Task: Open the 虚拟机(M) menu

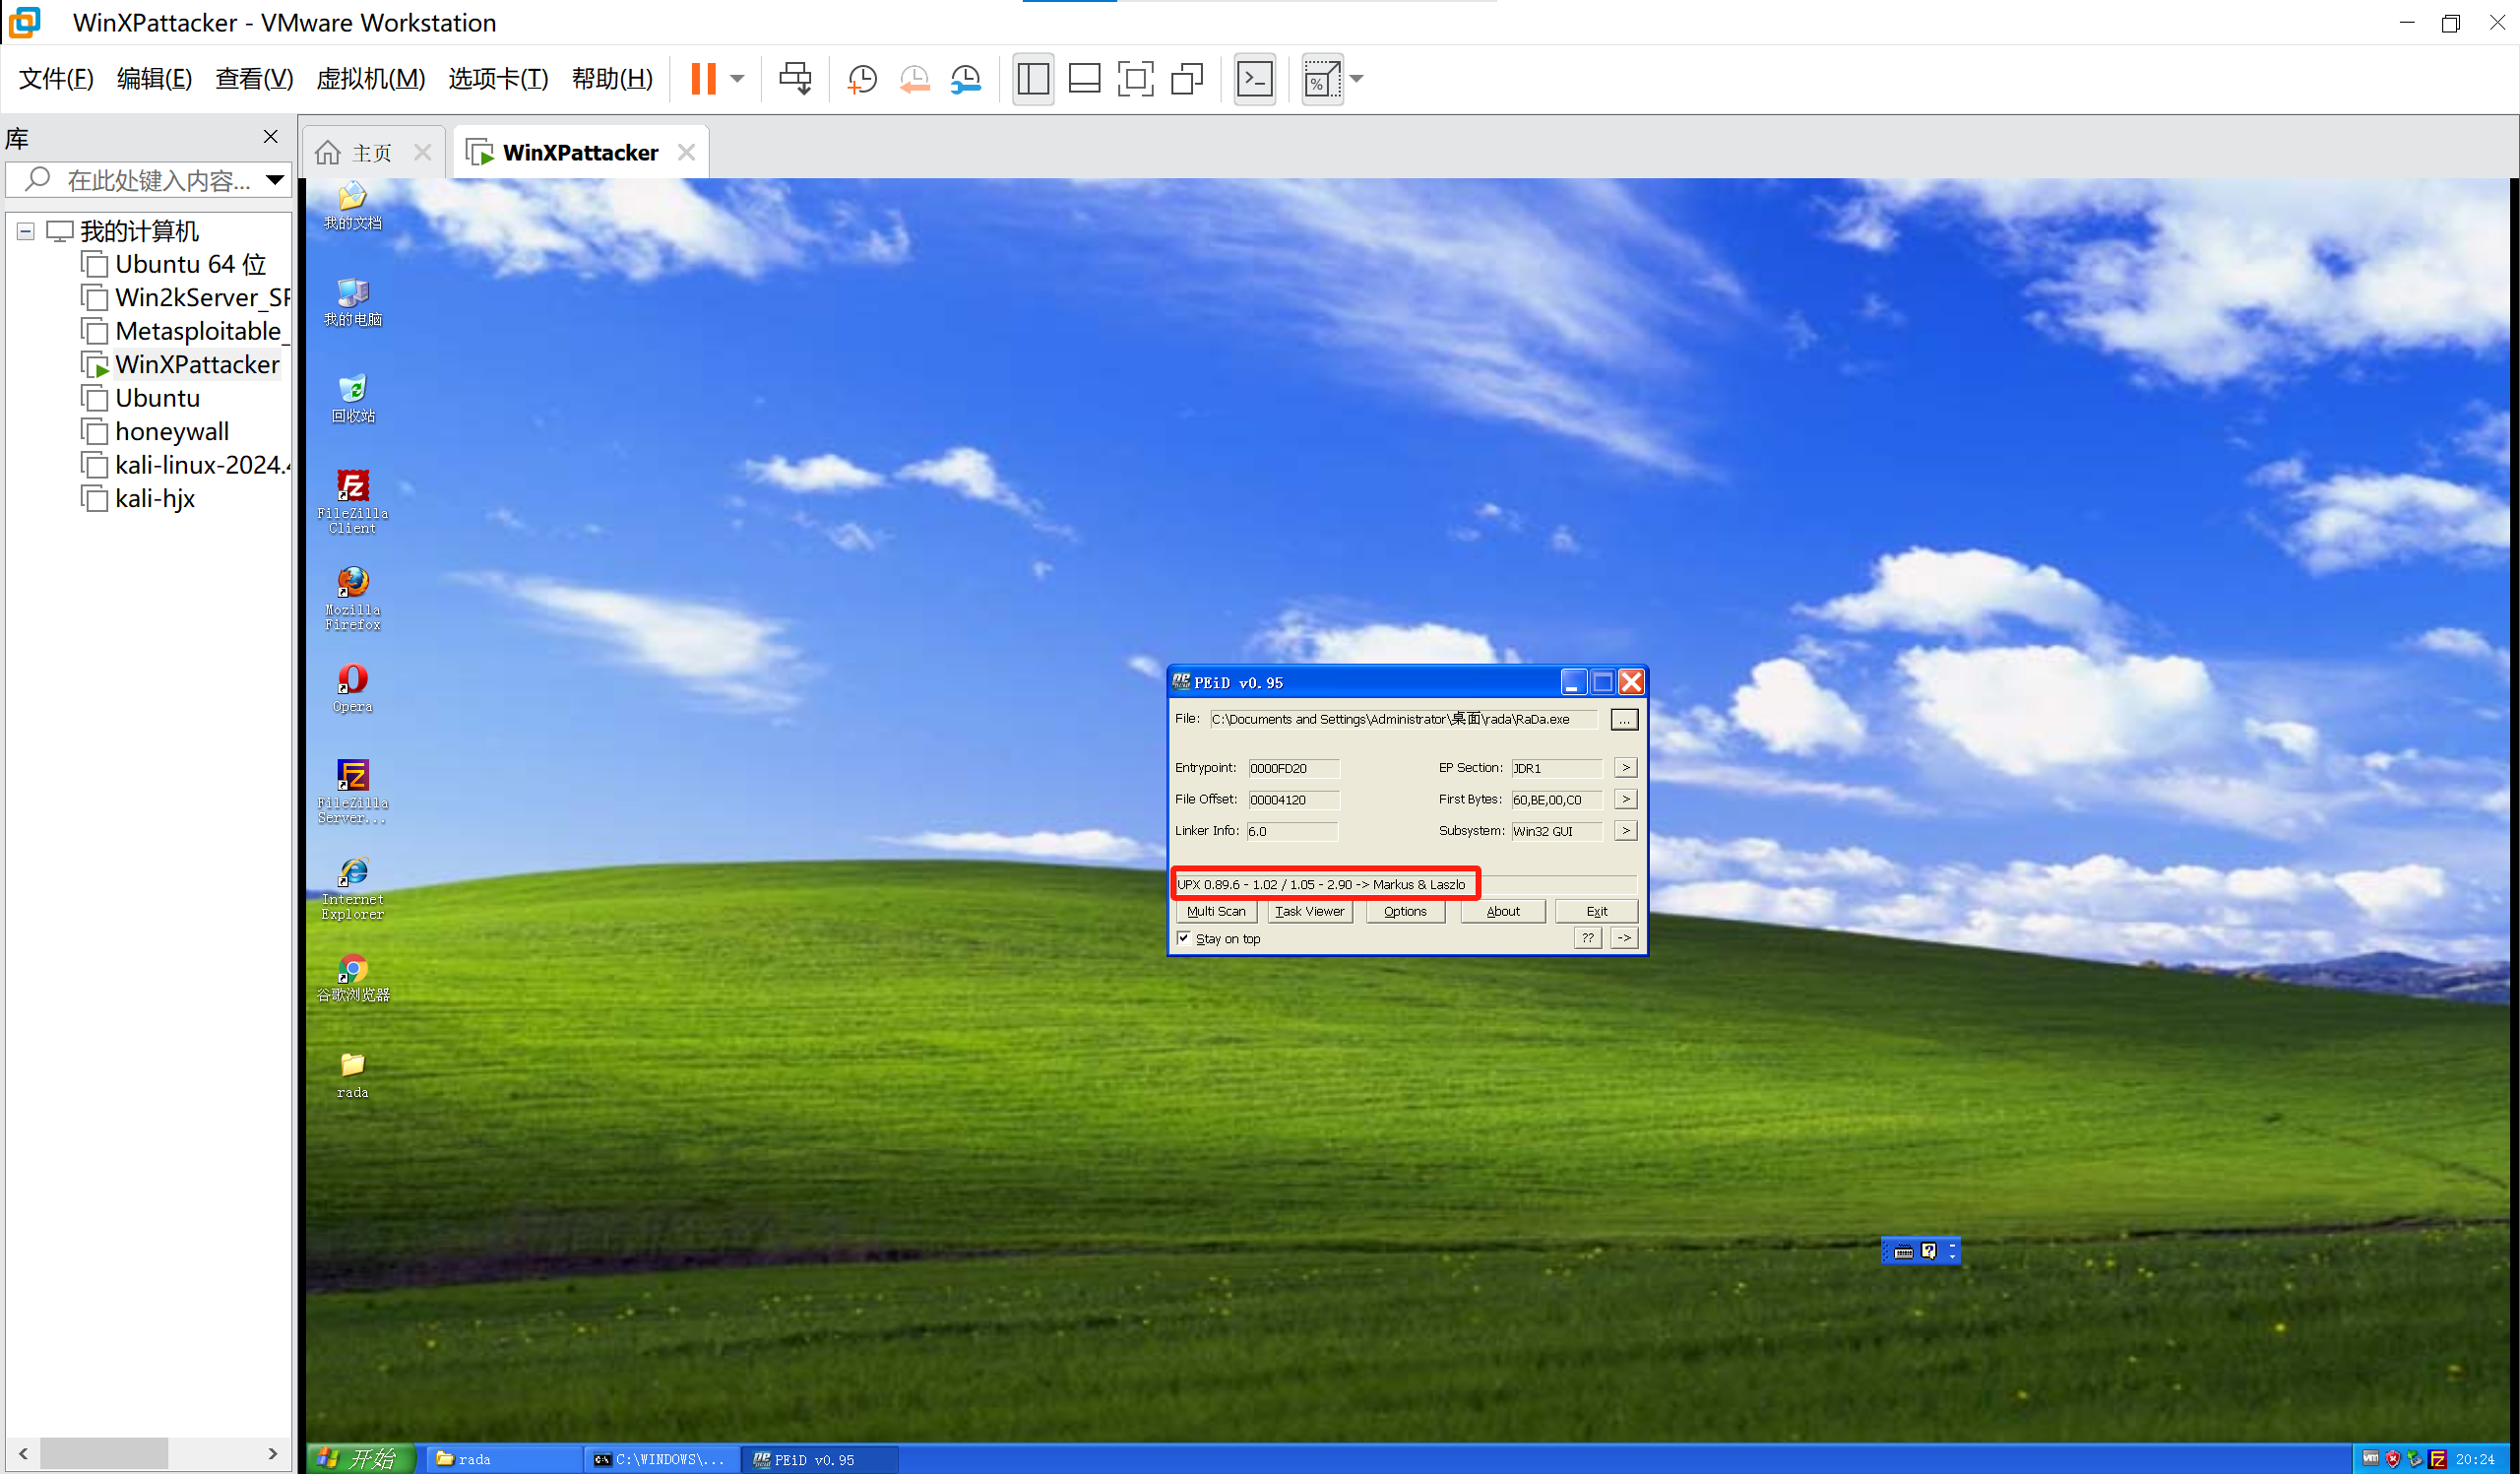Action: pyautogui.click(x=370, y=78)
